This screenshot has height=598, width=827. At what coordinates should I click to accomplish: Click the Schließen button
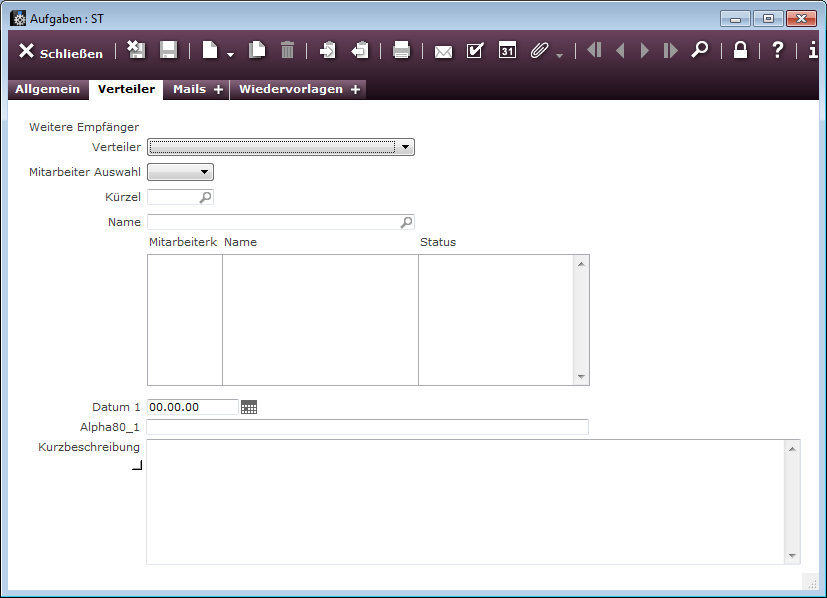click(x=61, y=52)
